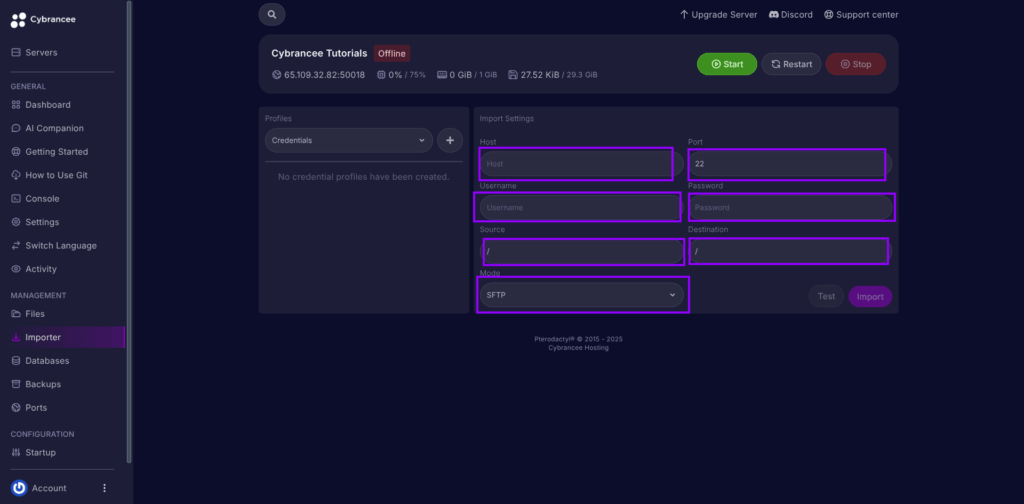
Task: Click the disk usage save icon
Action: tap(513, 74)
